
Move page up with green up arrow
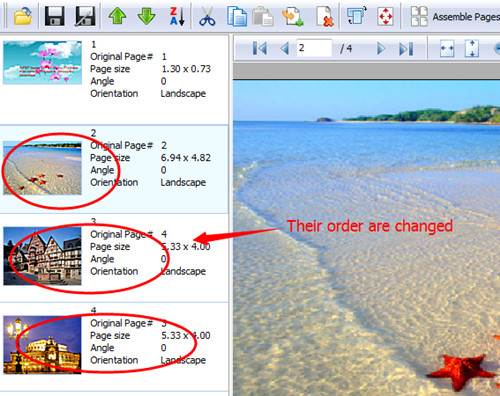click(x=117, y=16)
